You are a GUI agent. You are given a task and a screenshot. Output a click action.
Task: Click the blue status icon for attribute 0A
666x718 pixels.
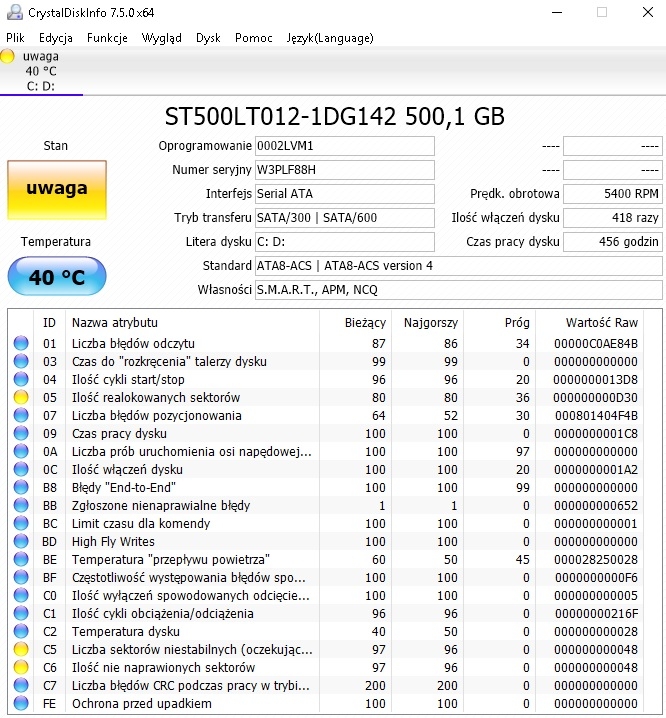tap(21, 451)
